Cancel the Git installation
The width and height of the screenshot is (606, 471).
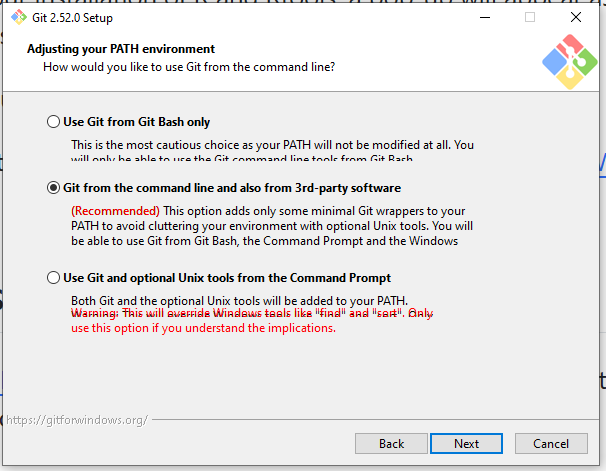pos(551,443)
